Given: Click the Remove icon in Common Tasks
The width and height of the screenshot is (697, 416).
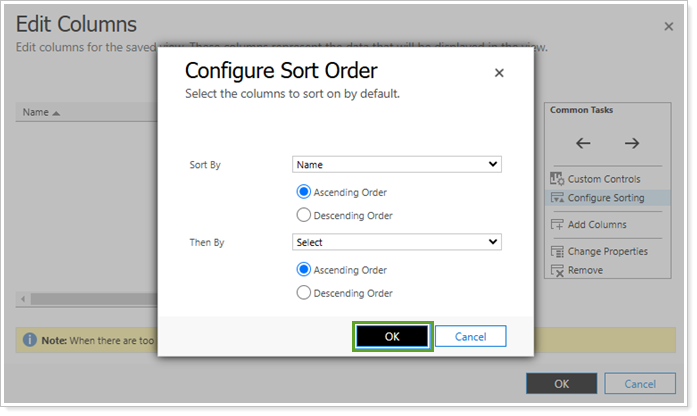Looking at the screenshot, I should tap(558, 270).
